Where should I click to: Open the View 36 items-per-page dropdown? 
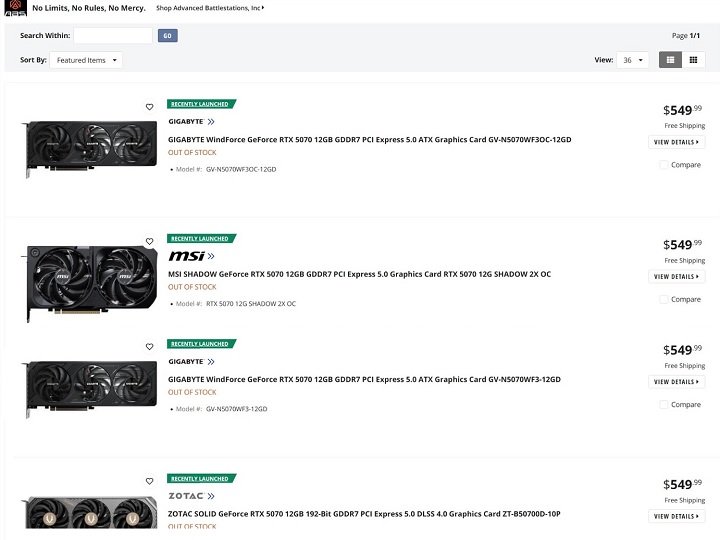point(632,60)
